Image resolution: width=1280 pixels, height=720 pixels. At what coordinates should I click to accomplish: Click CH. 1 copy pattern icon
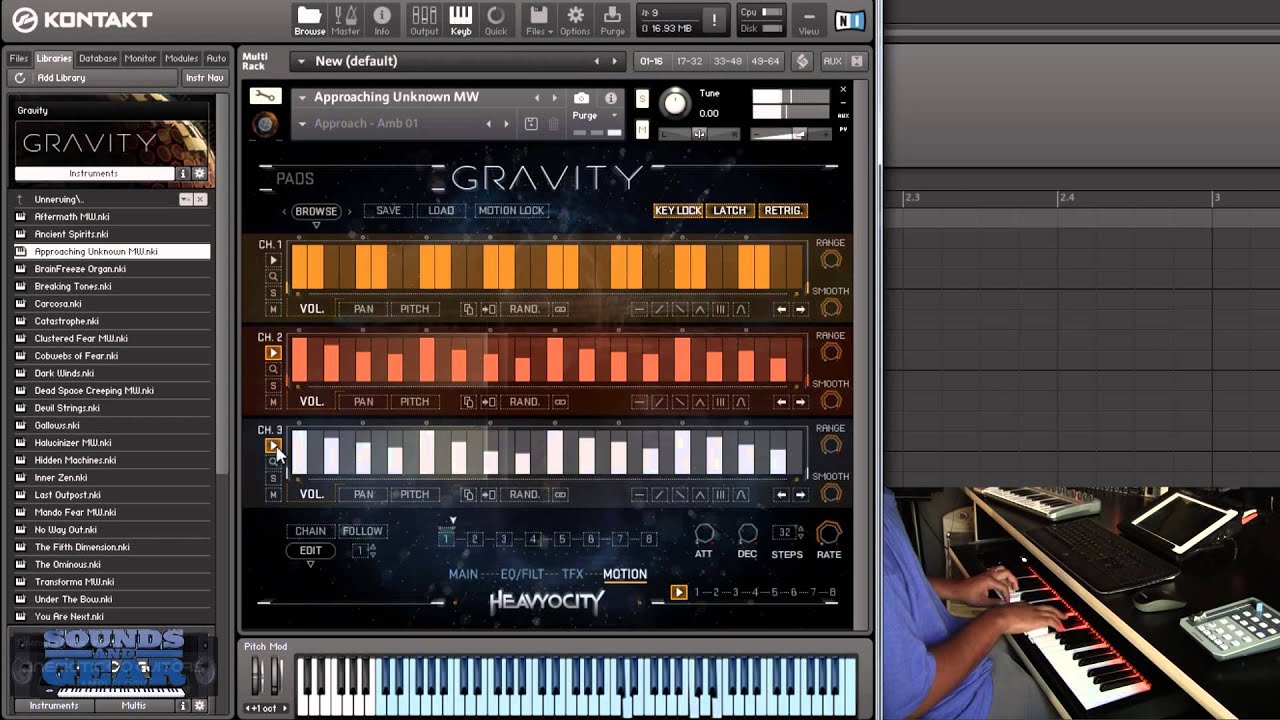coord(468,309)
